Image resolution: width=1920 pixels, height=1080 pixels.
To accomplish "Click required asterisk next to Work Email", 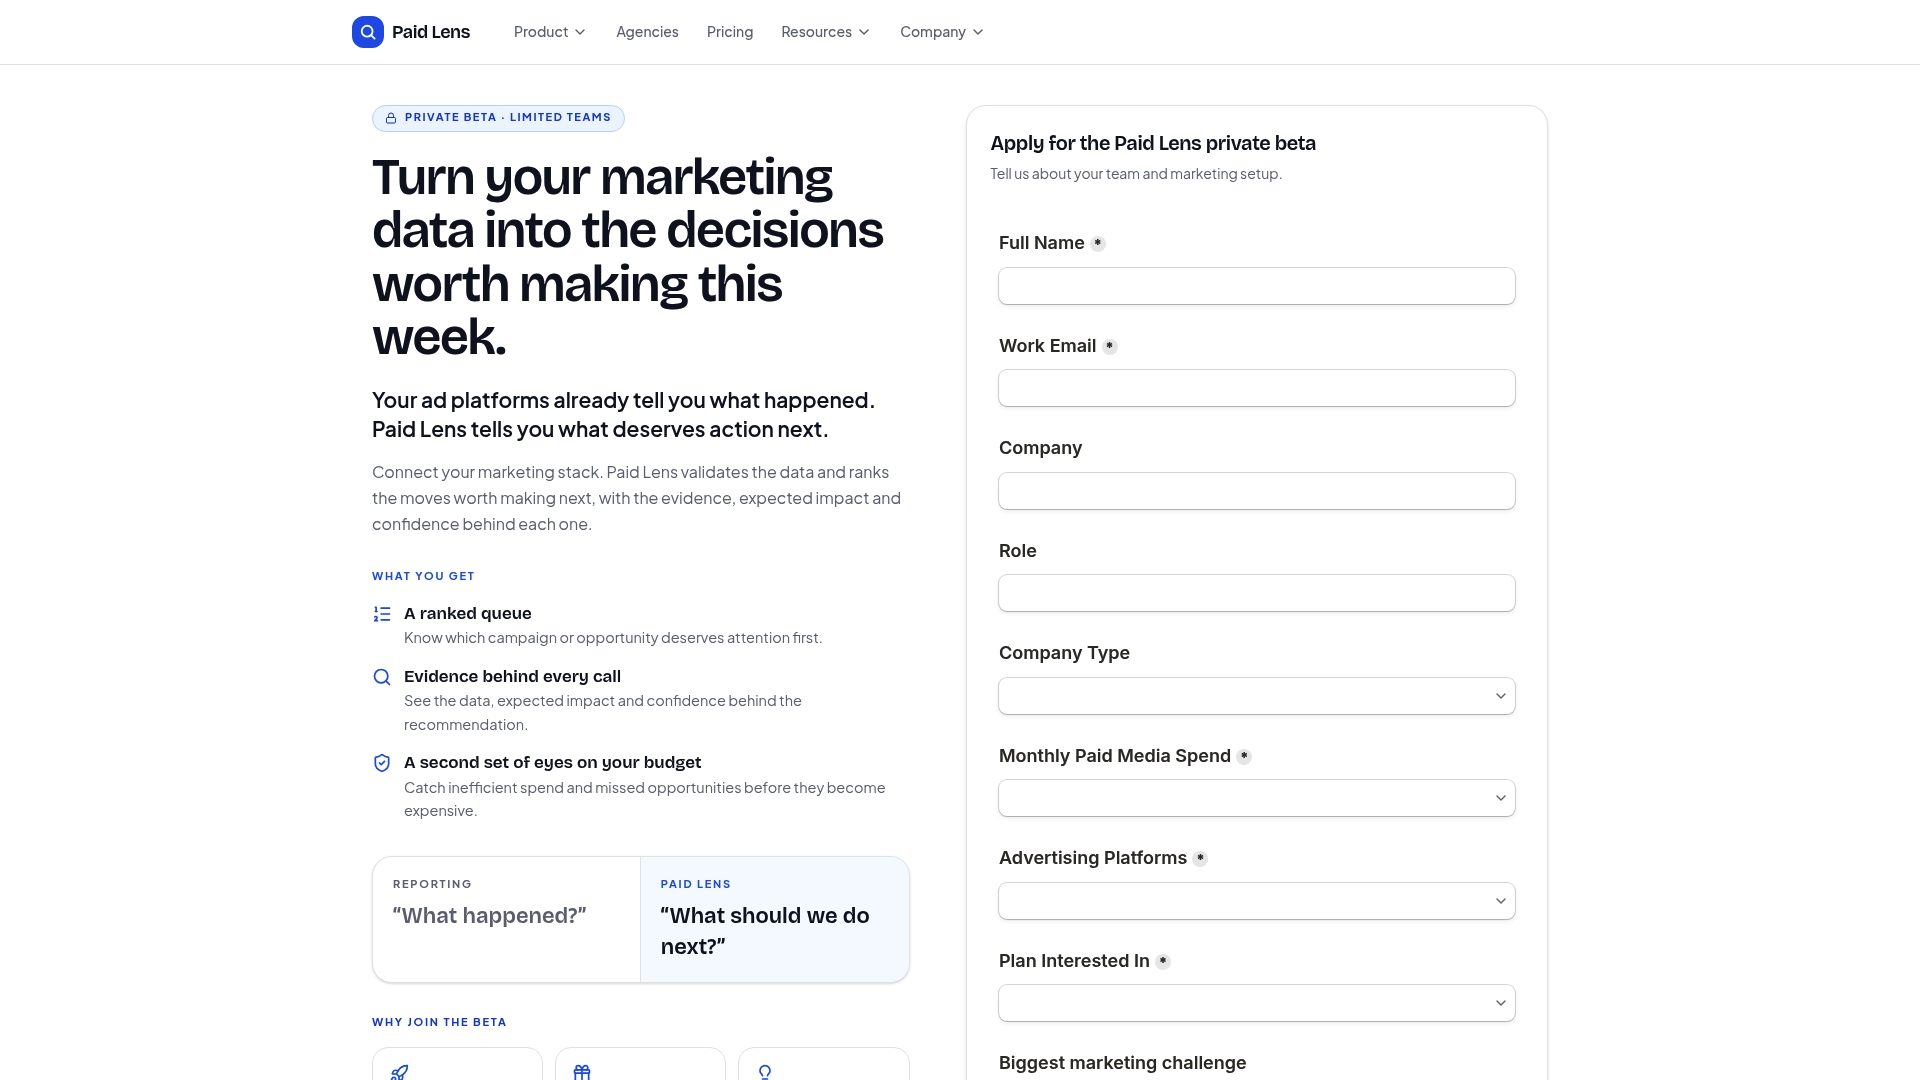I will 1110,346.
